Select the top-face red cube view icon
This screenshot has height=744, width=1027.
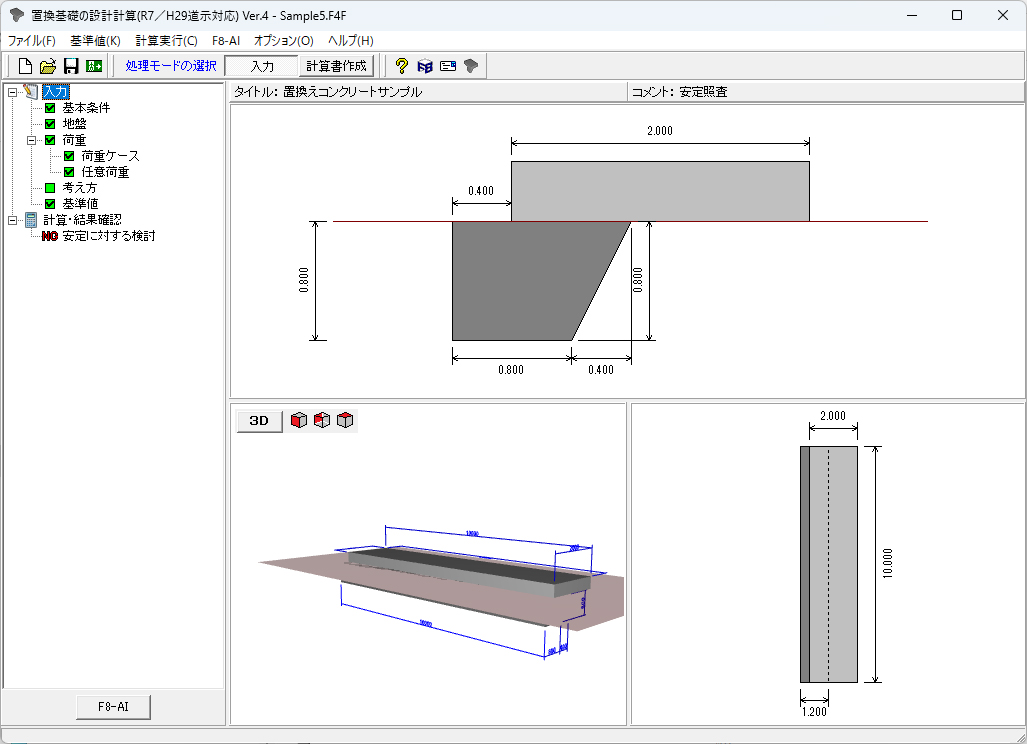coord(345,420)
